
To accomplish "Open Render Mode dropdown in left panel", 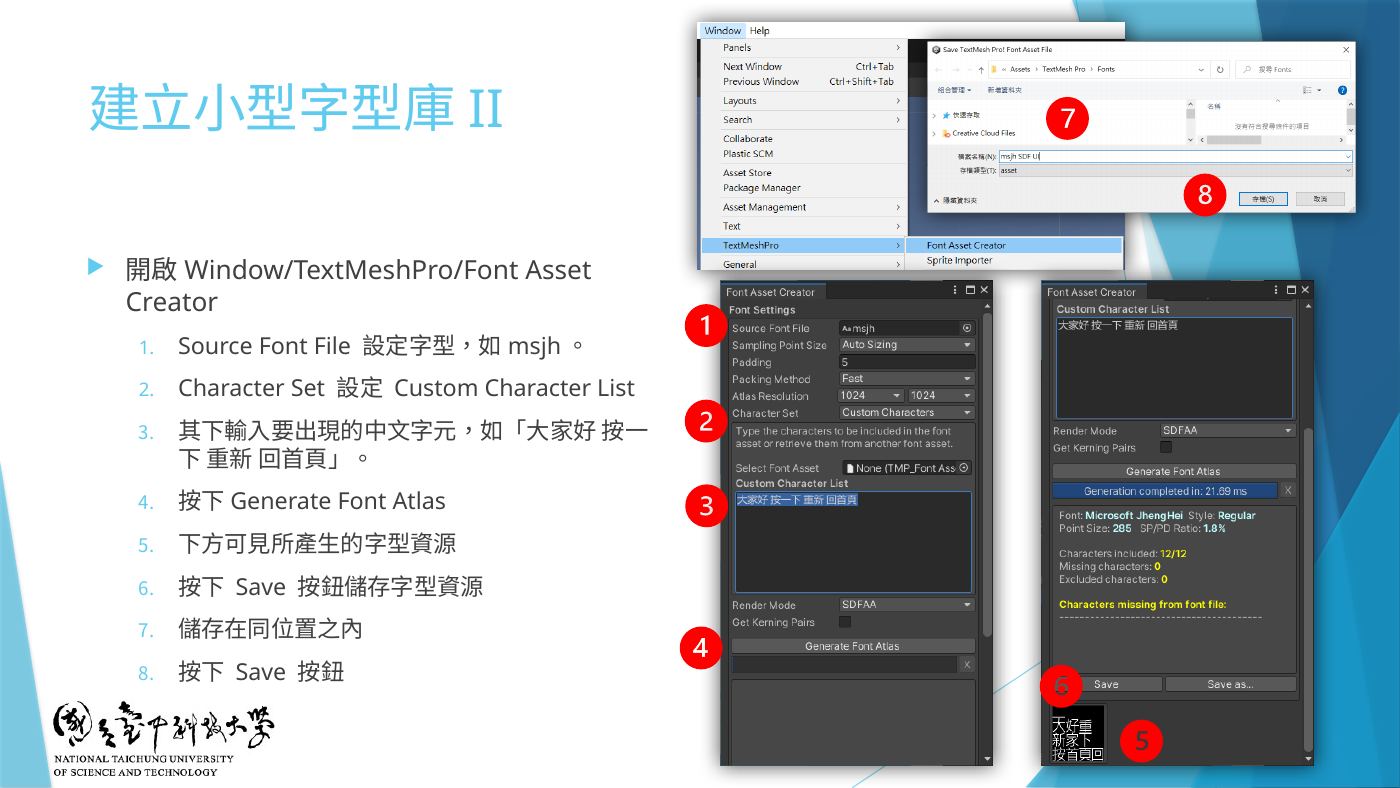I will [x=906, y=605].
